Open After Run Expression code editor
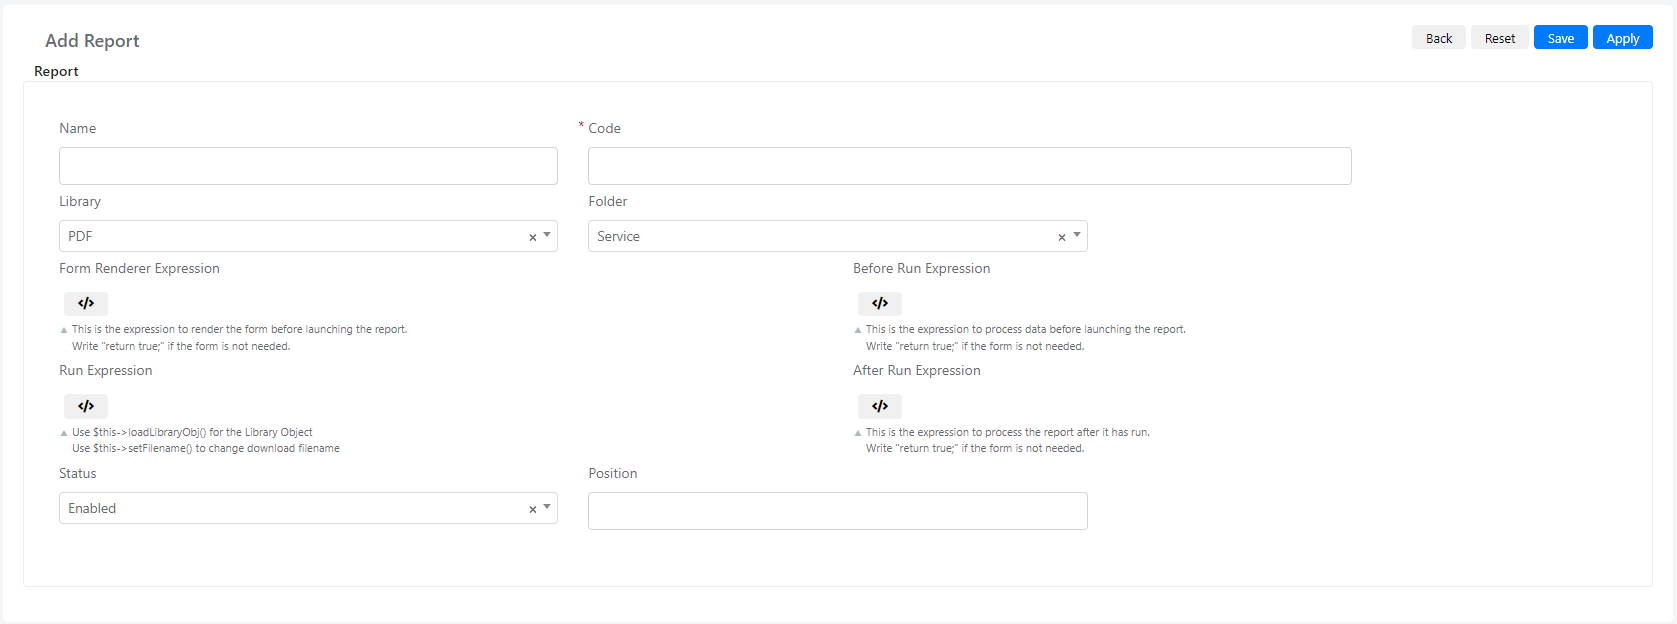Image resolution: width=1677 pixels, height=624 pixels. click(x=880, y=406)
